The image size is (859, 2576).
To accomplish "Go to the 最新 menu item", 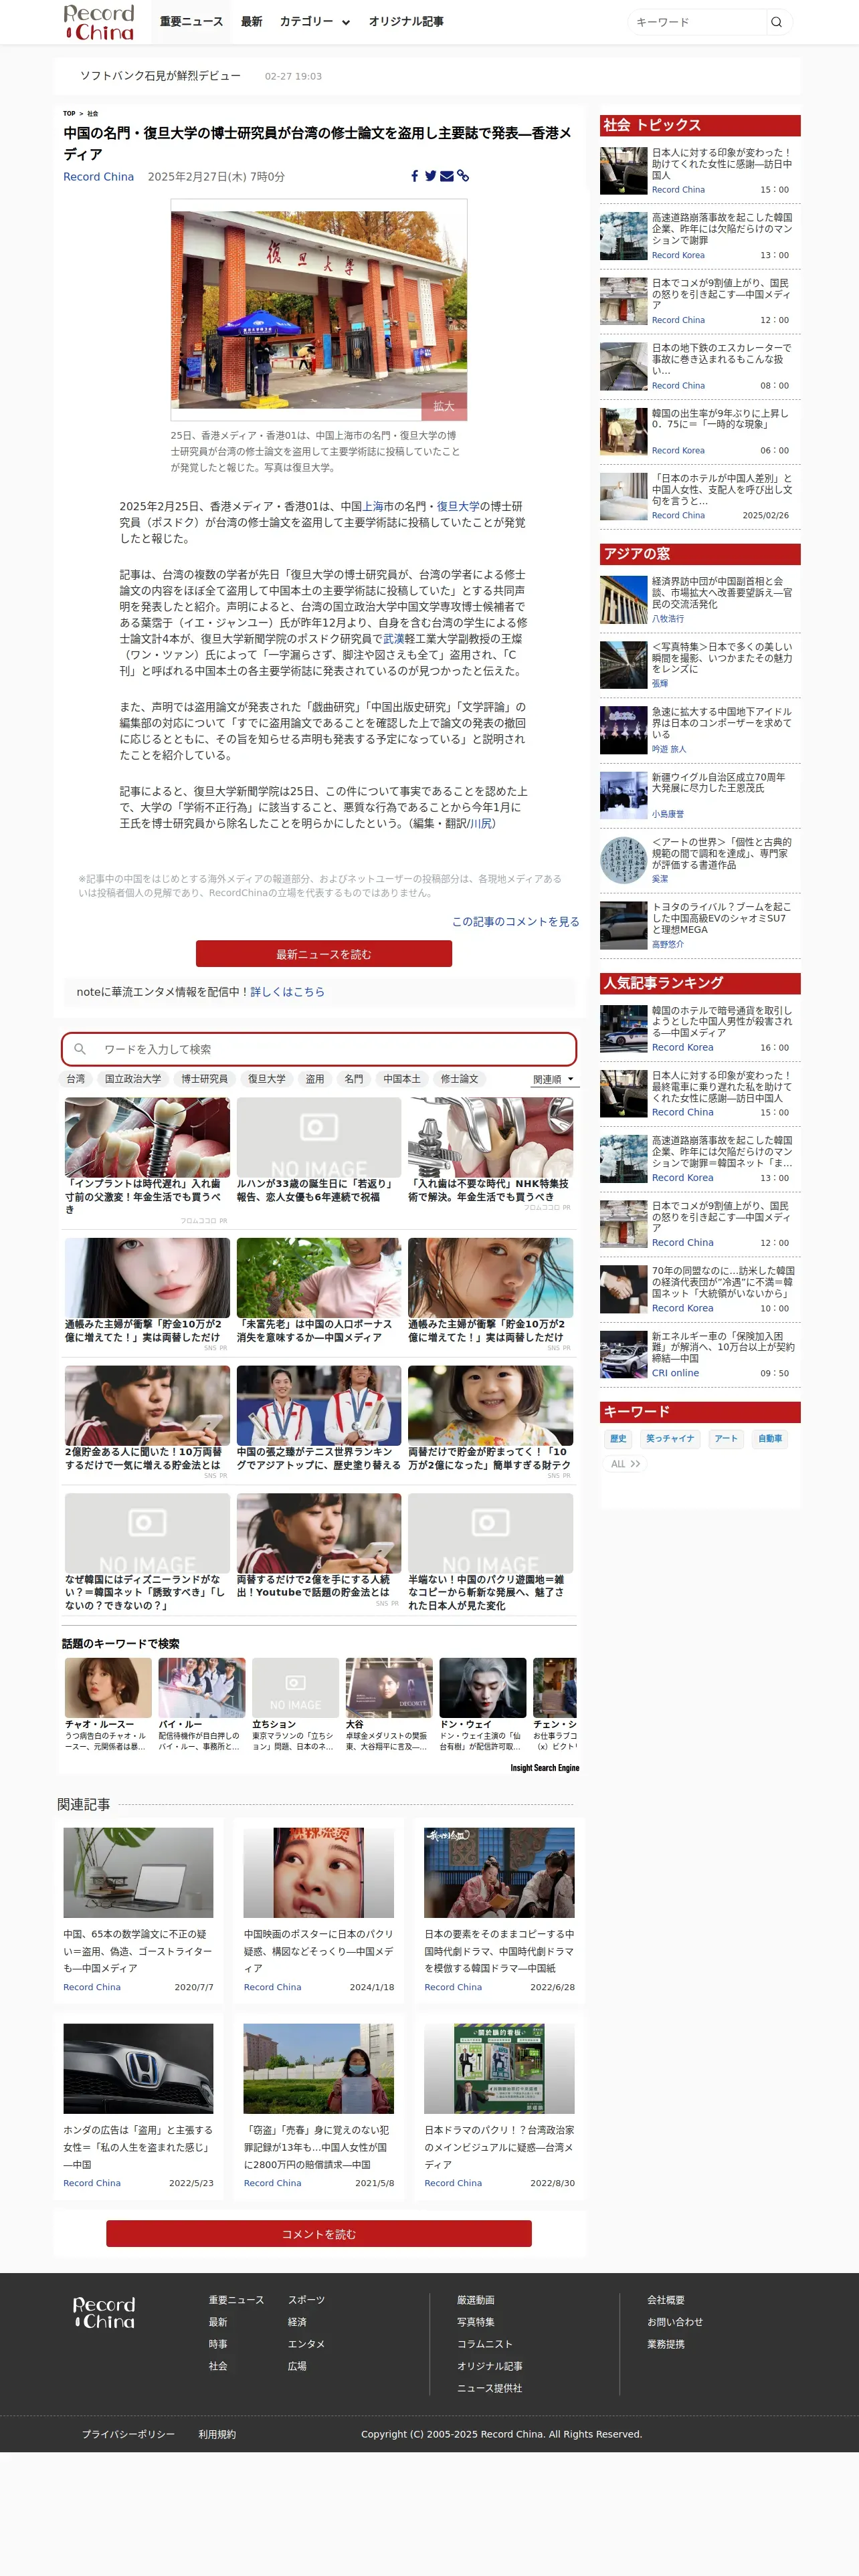I will [x=251, y=22].
